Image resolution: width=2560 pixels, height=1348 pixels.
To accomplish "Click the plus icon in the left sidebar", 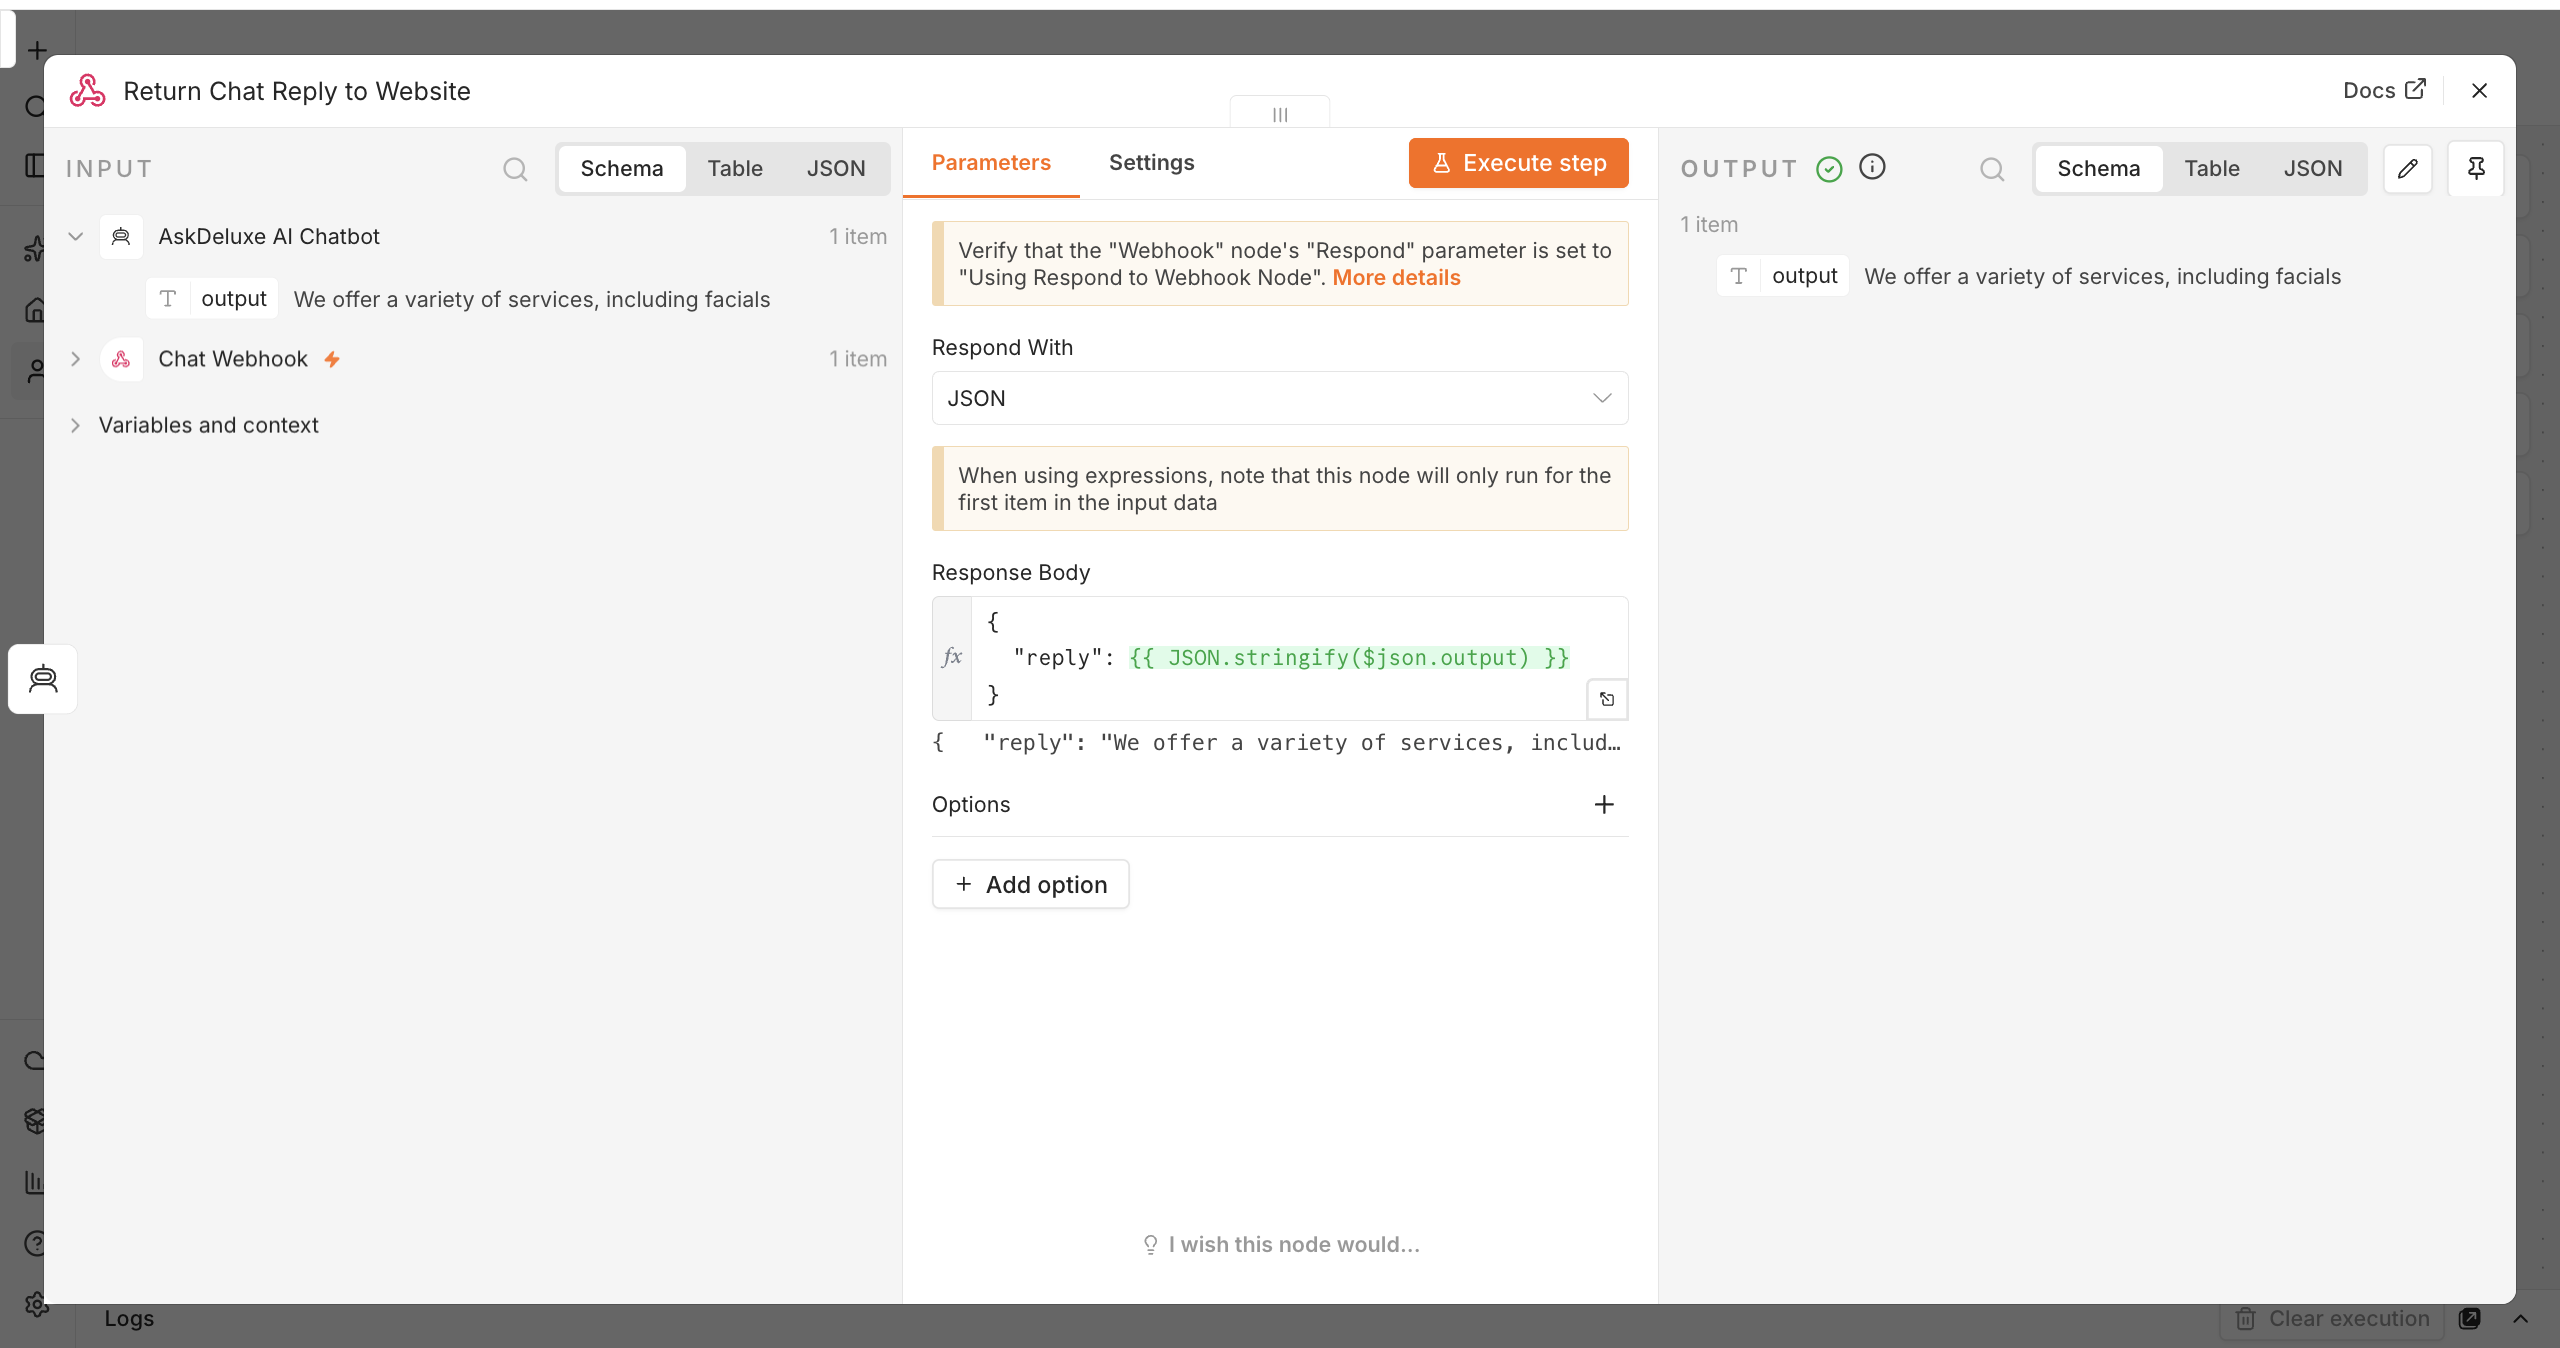I will (x=37, y=50).
